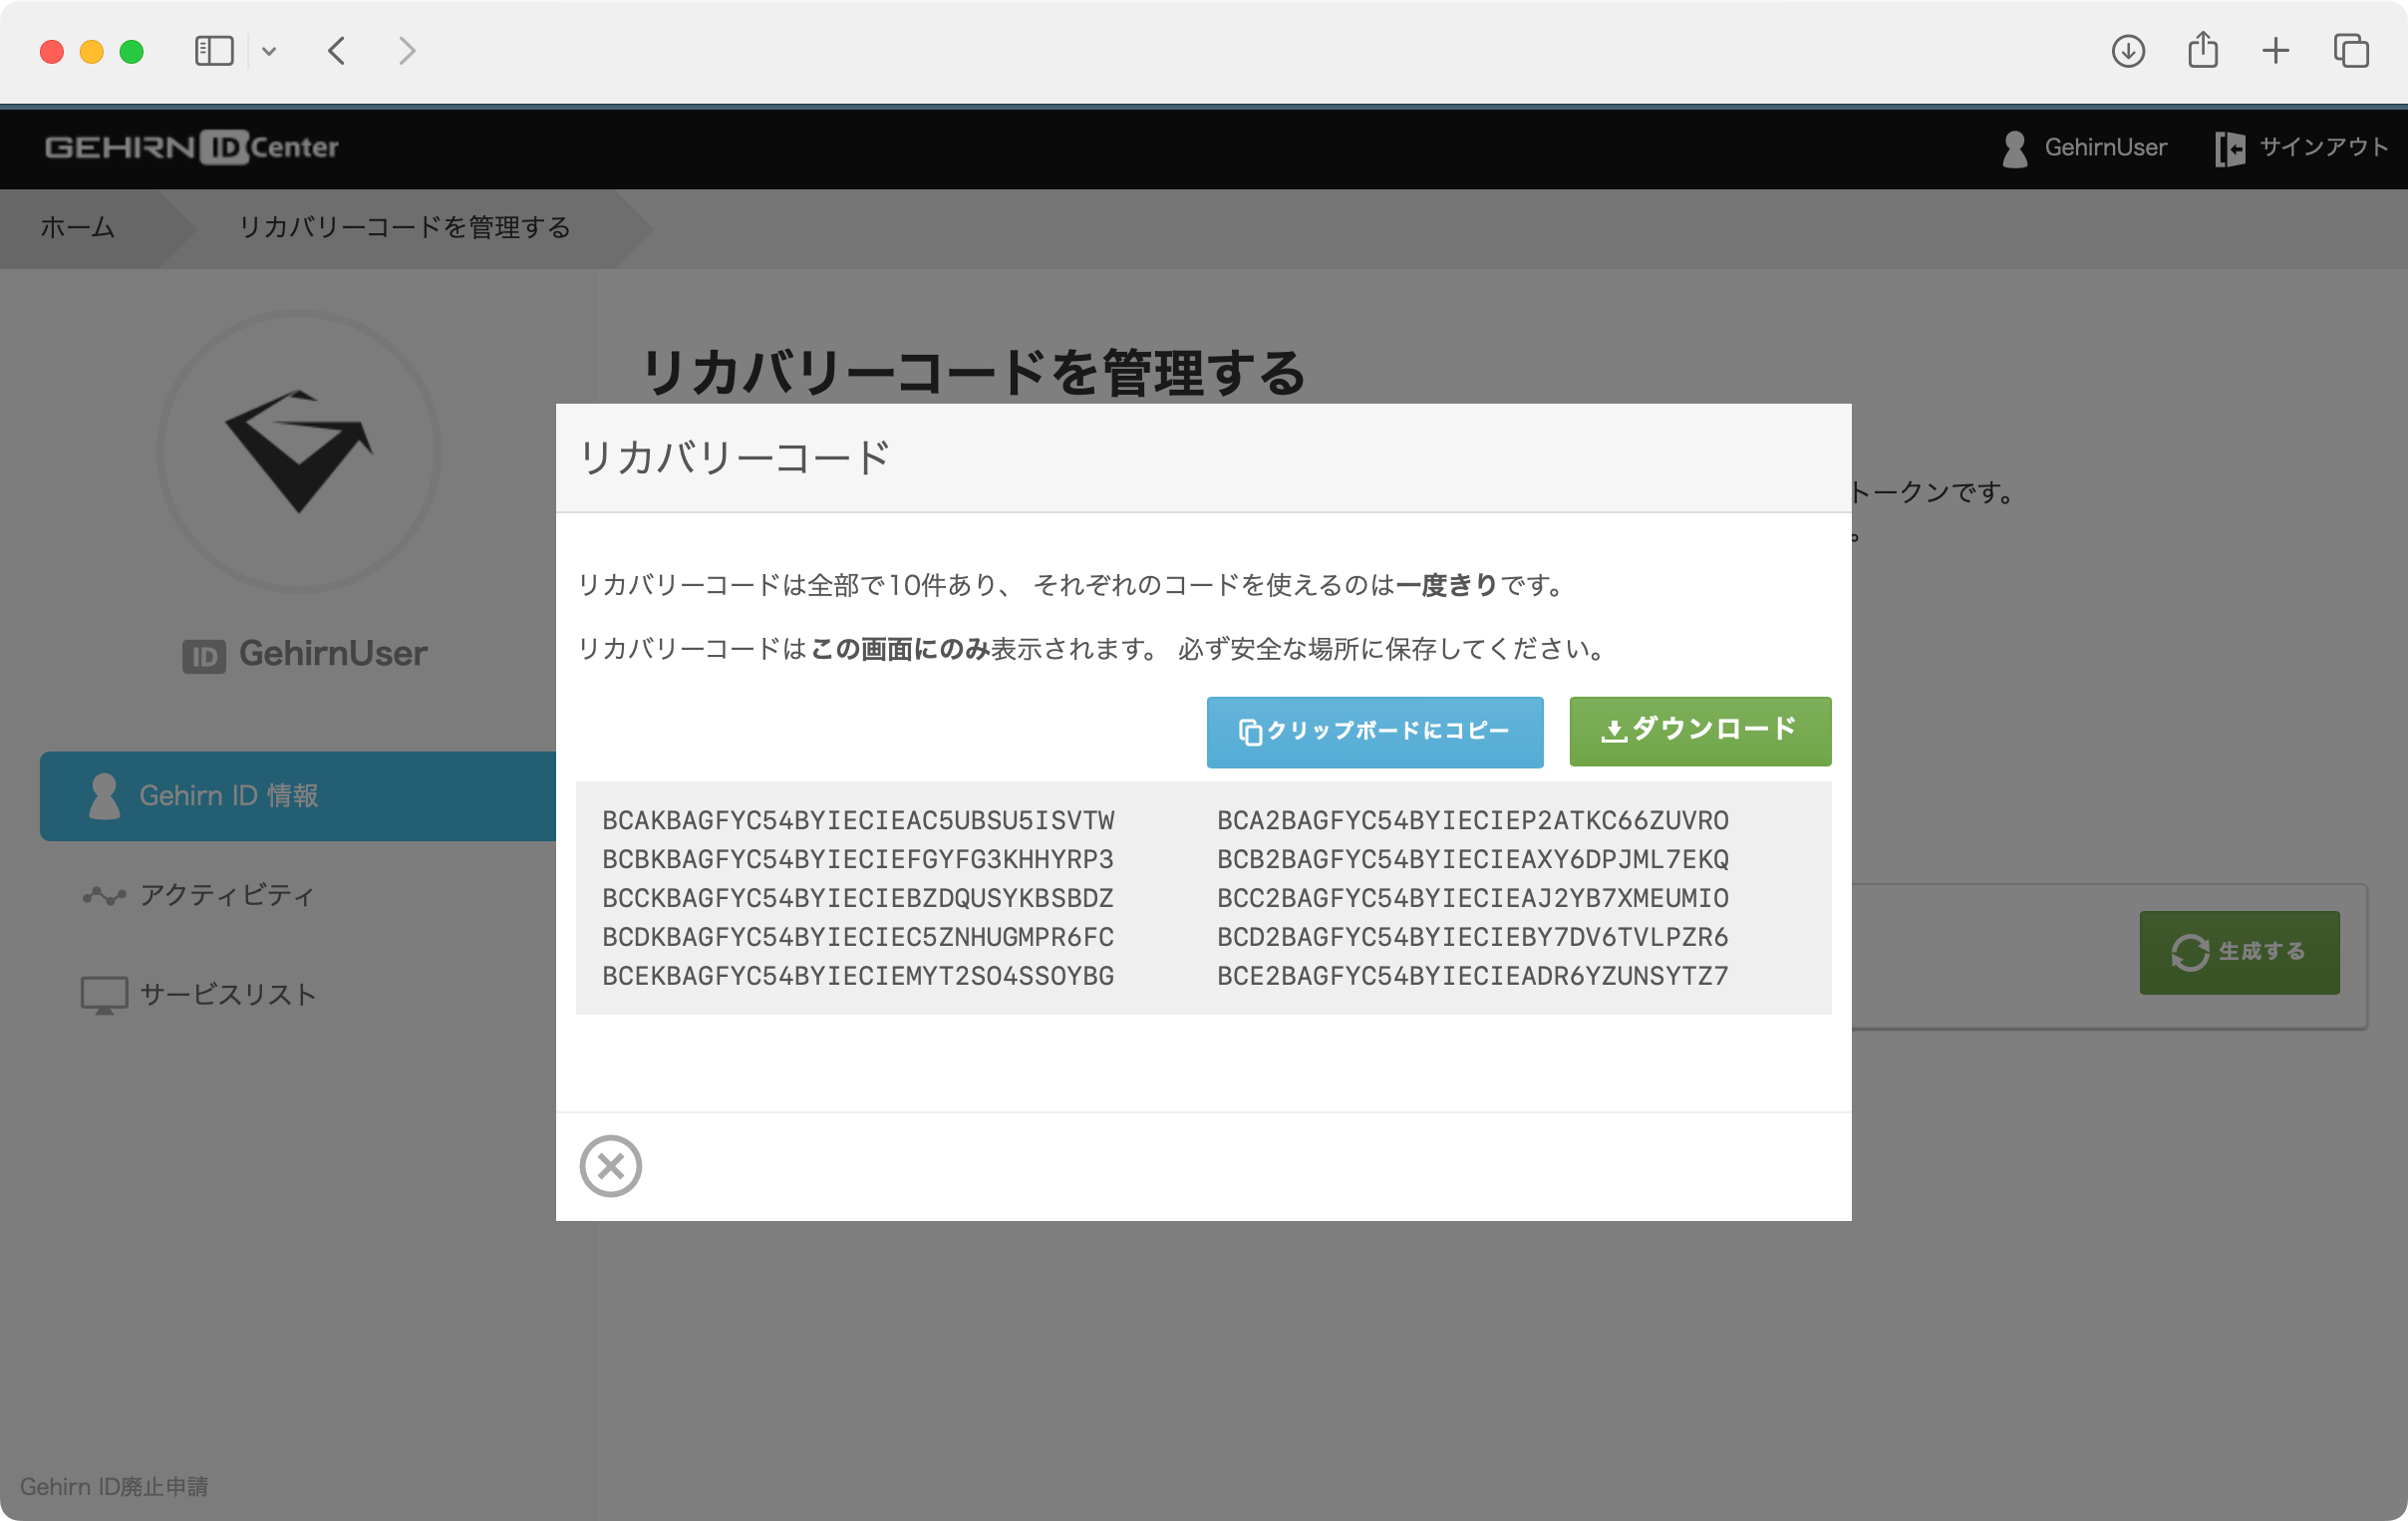Go to ホーム via the breadcrumb
Image resolution: width=2408 pixels, height=1521 pixels.
point(77,228)
